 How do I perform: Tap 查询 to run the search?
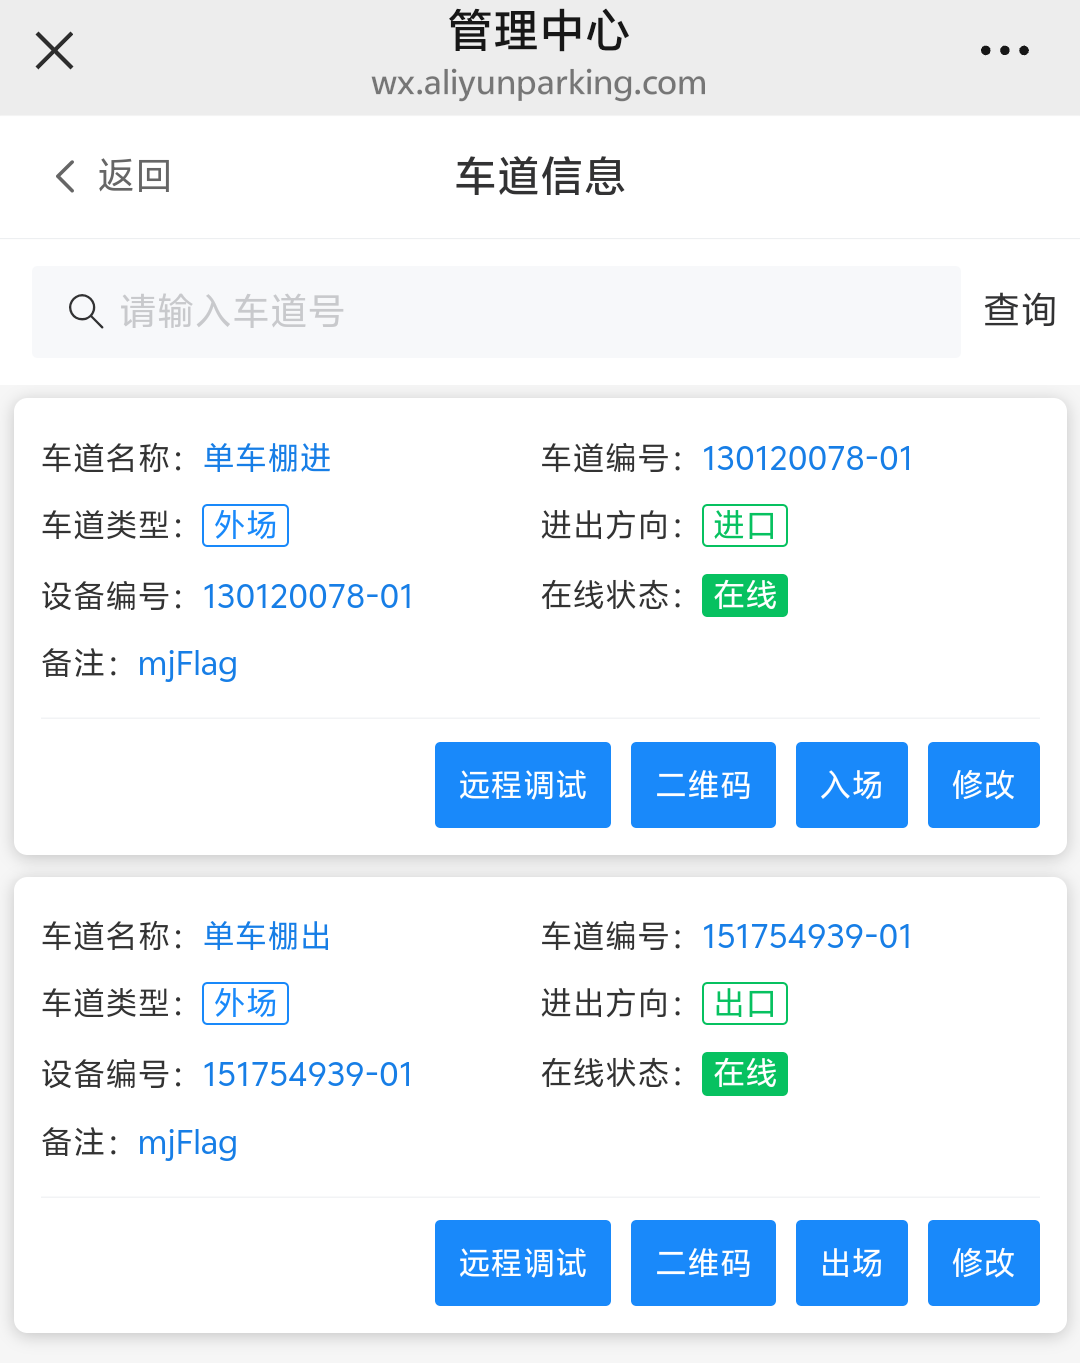(x=1019, y=311)
